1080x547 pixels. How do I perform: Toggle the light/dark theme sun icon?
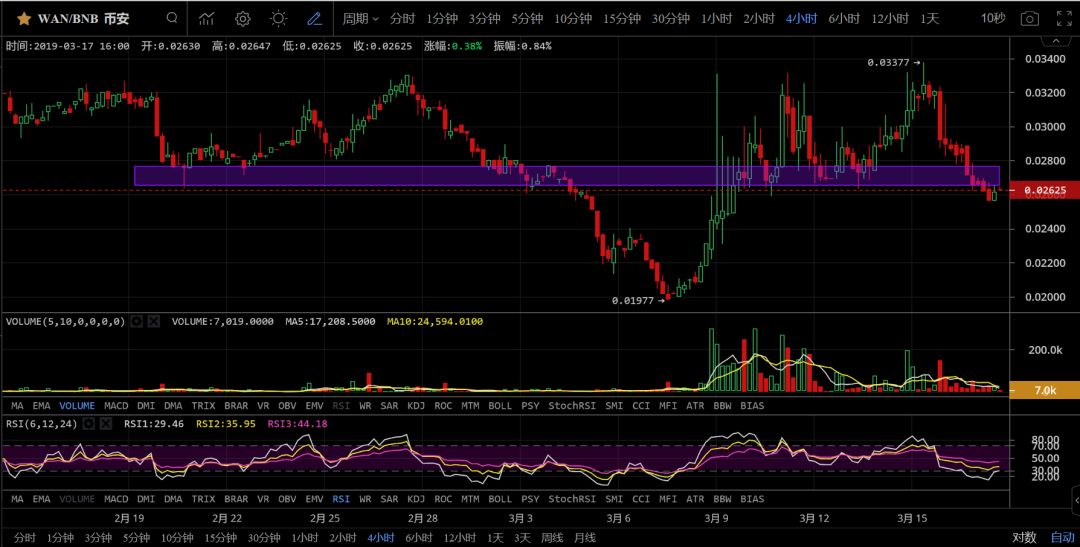coord(278,18)
